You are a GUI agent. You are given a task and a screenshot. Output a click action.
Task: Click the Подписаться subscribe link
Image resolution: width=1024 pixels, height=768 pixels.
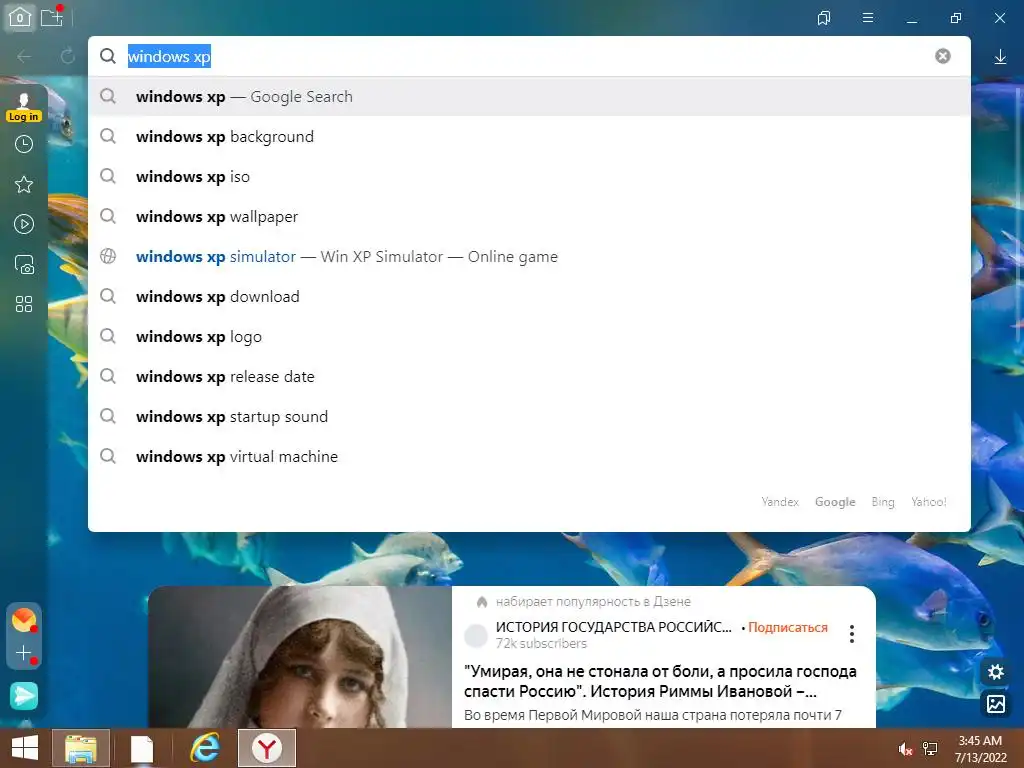coord(788,627)
